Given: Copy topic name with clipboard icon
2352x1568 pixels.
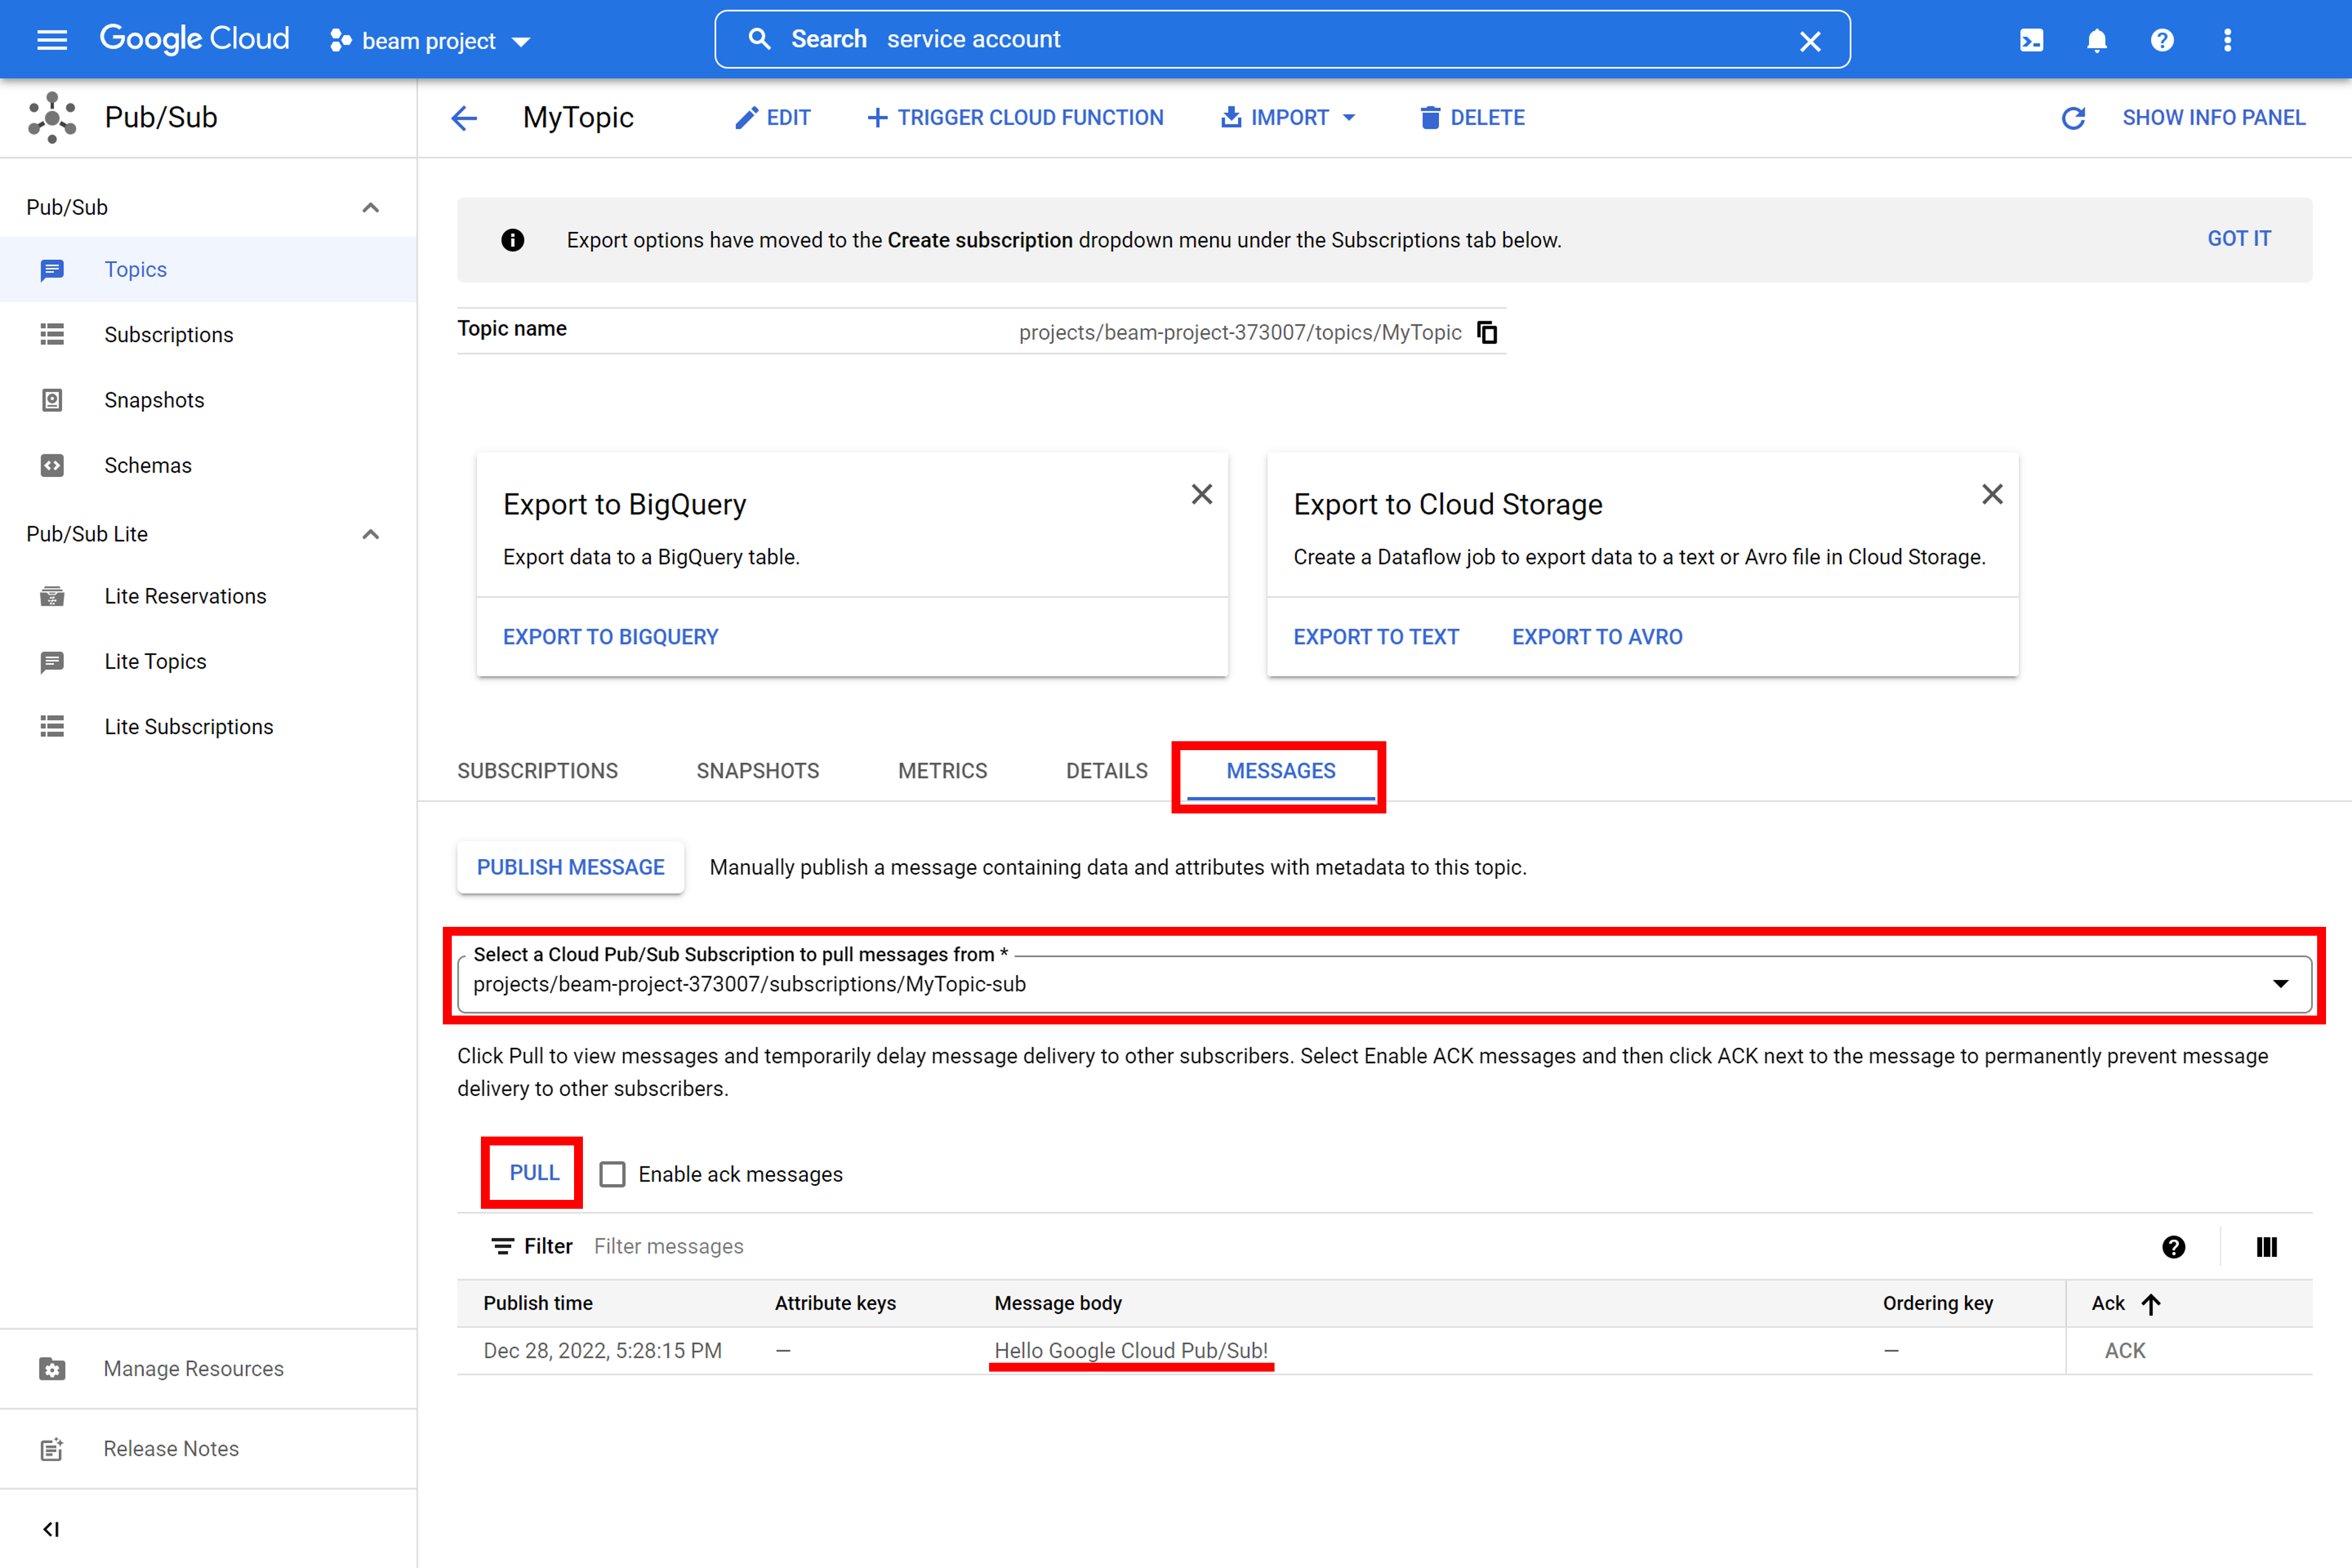Looking at the screenshot, I should (x=1487, y=332).
